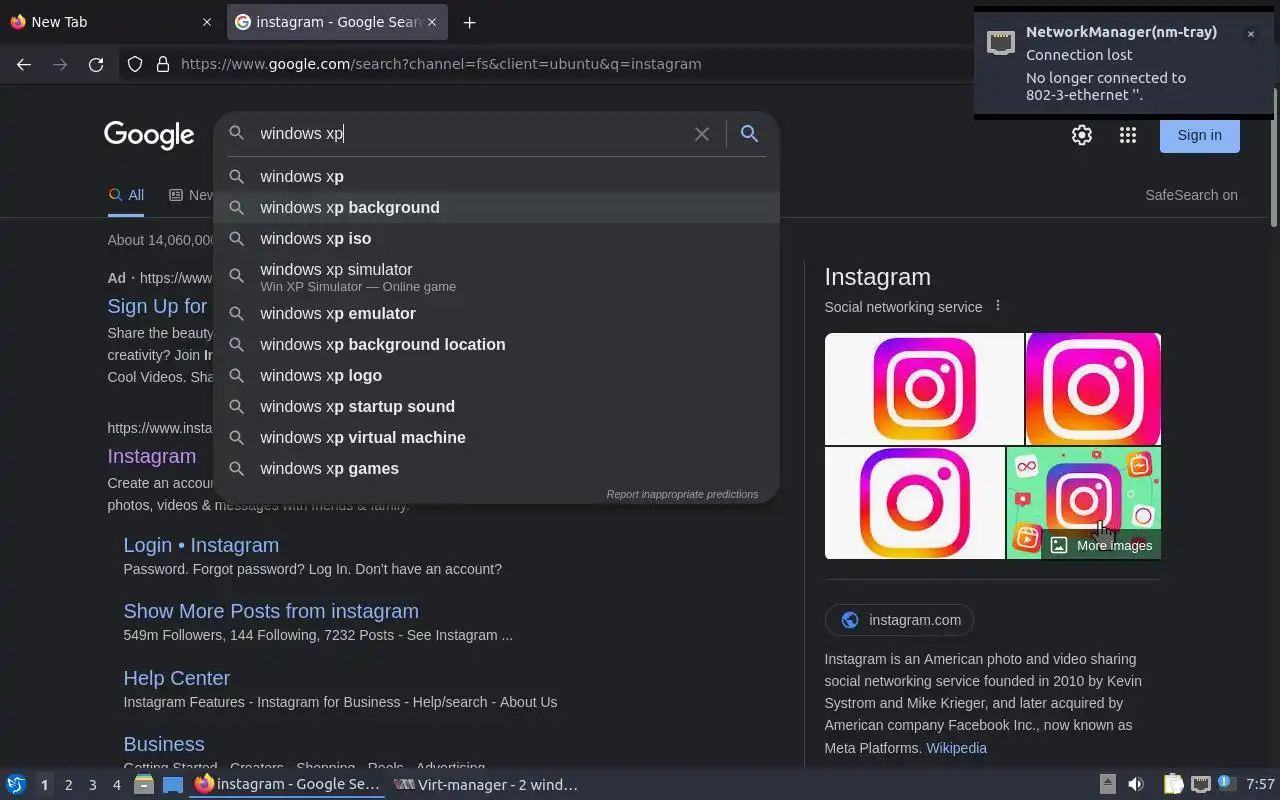The width and height of the screenshot is (1280, 800).
Task: Click More images button
Action: click(x=1101, y=545)
